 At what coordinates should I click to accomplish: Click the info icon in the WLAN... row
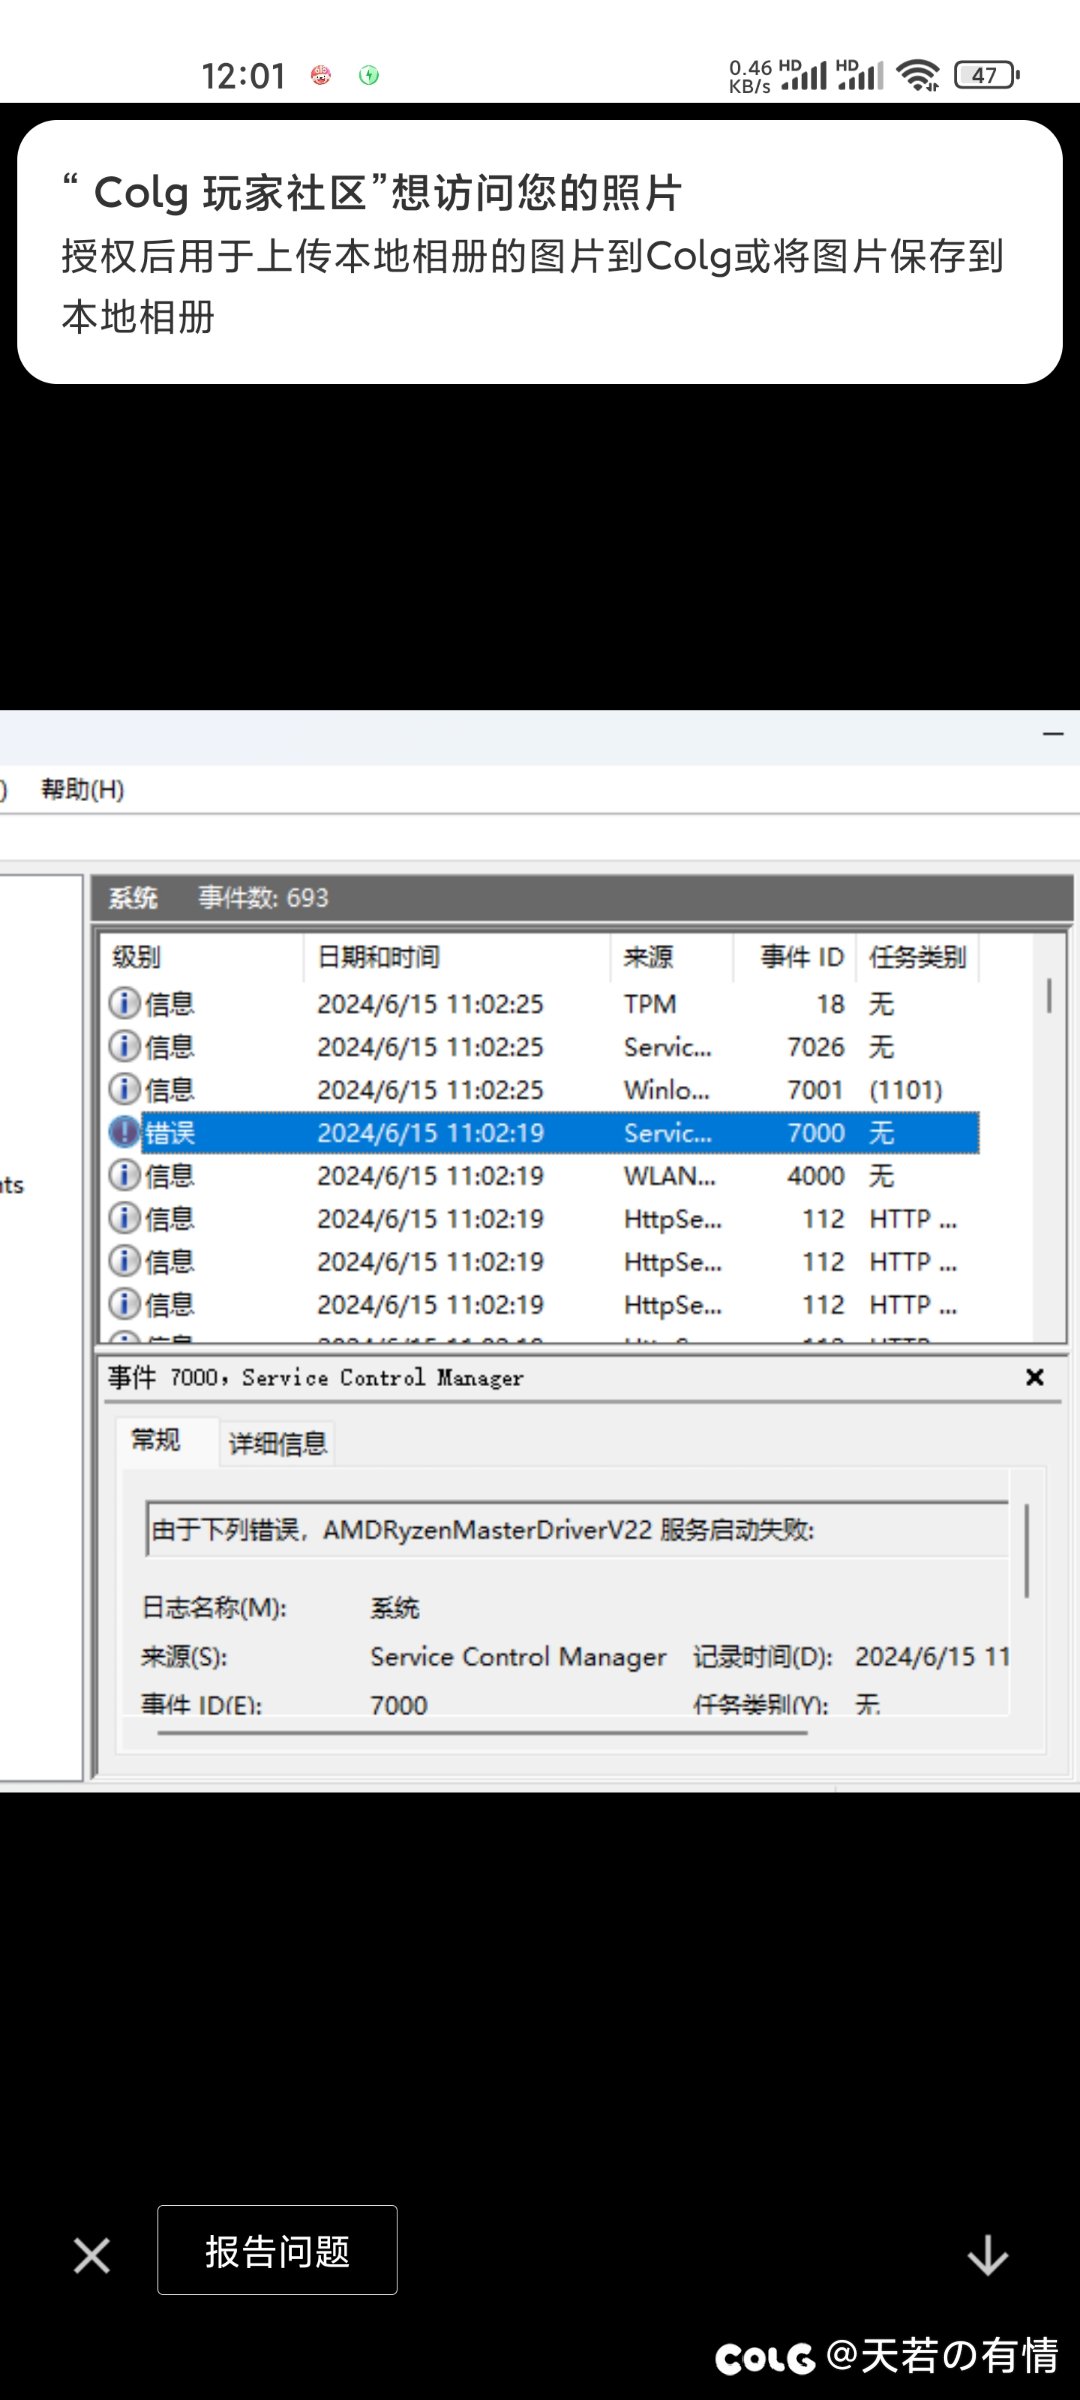click(x=124, y=1175)
